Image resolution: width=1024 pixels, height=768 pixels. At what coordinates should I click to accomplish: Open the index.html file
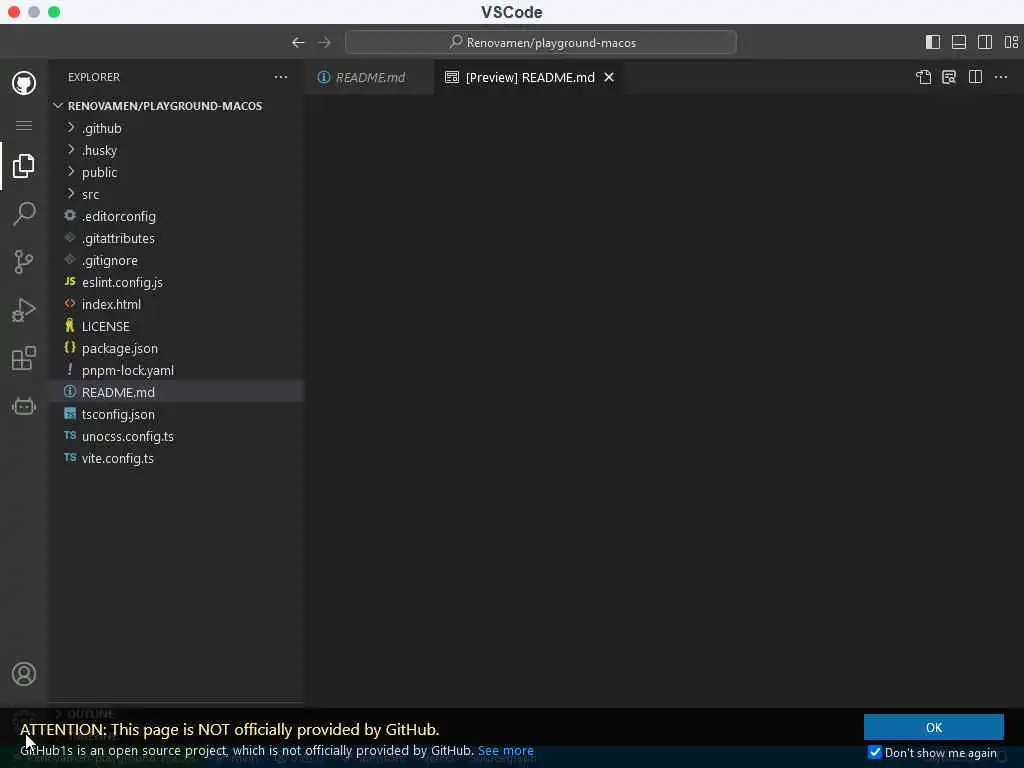(x=175, y=304)
